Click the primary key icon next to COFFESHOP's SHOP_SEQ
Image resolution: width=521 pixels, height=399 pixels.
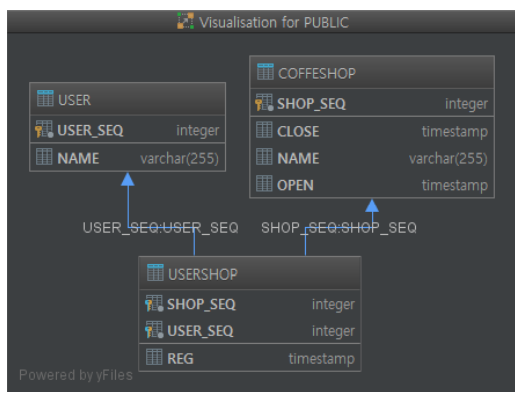[264, 102]
